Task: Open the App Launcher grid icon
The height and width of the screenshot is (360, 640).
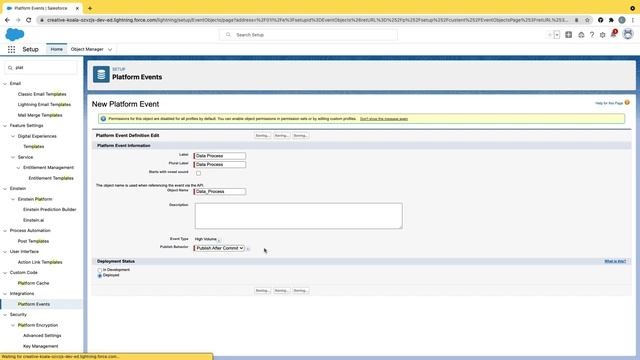Action: click(x=11, y=49)
